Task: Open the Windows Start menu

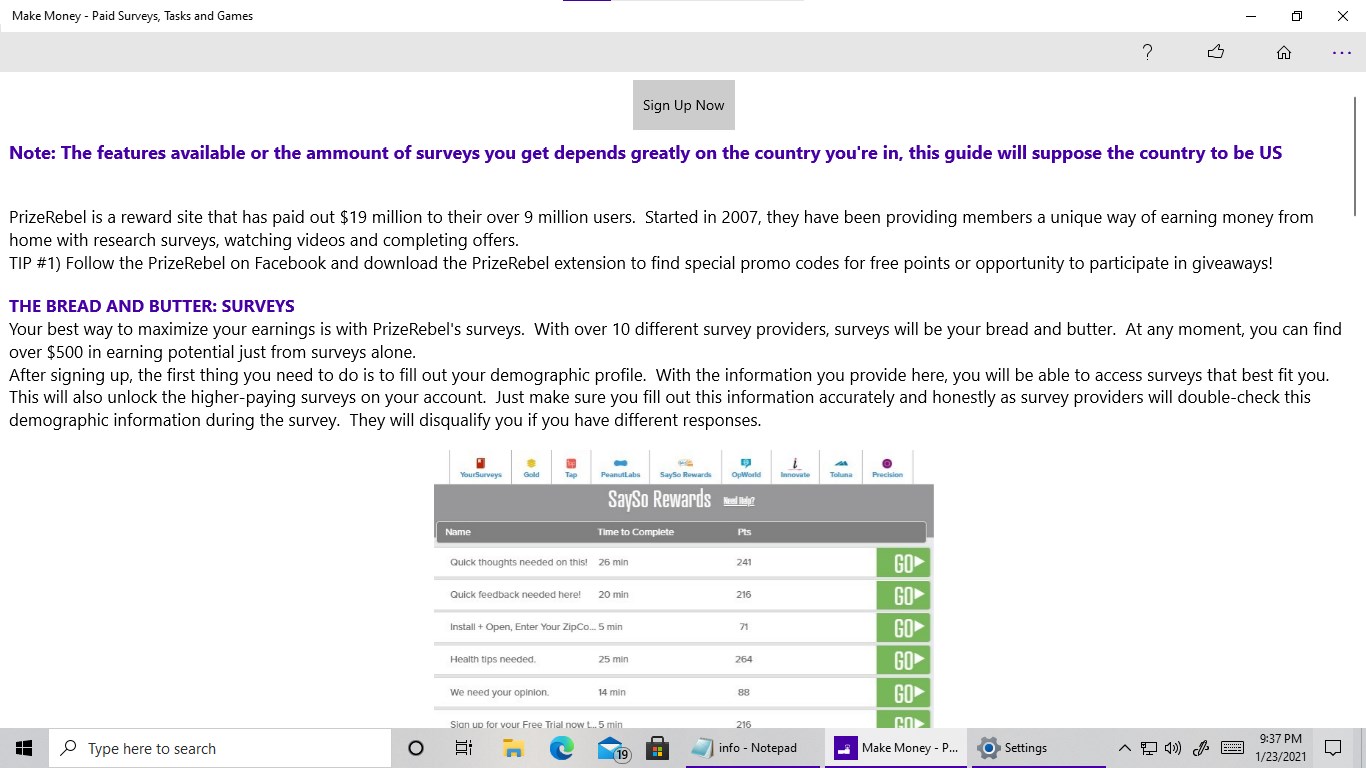Action: pyautogui.click(x=24, y=748)
